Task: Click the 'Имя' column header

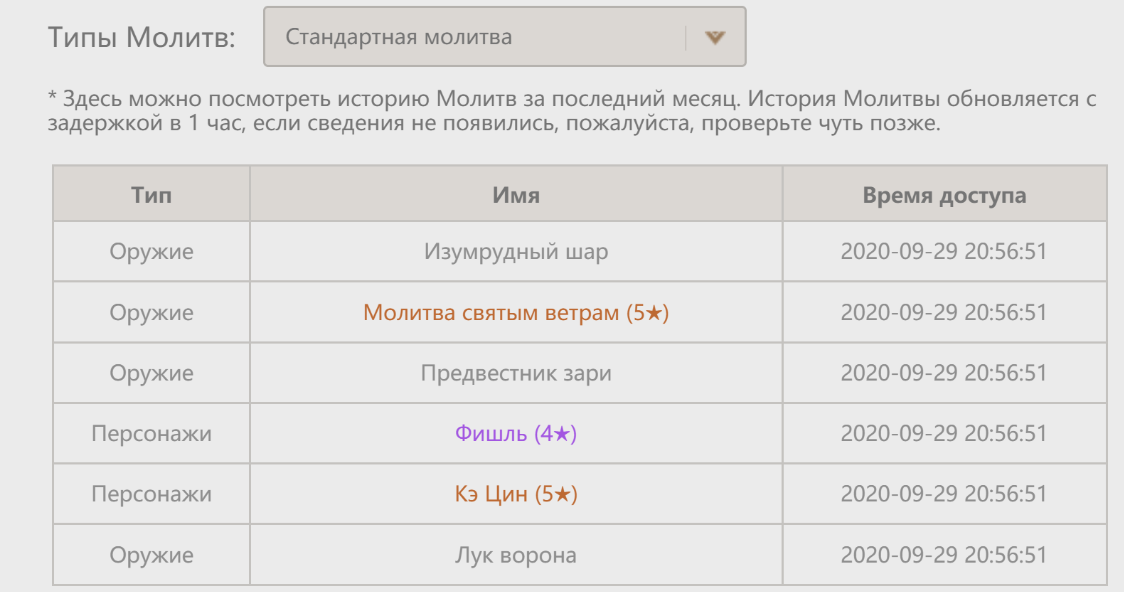Action: (x=516, y=194)
